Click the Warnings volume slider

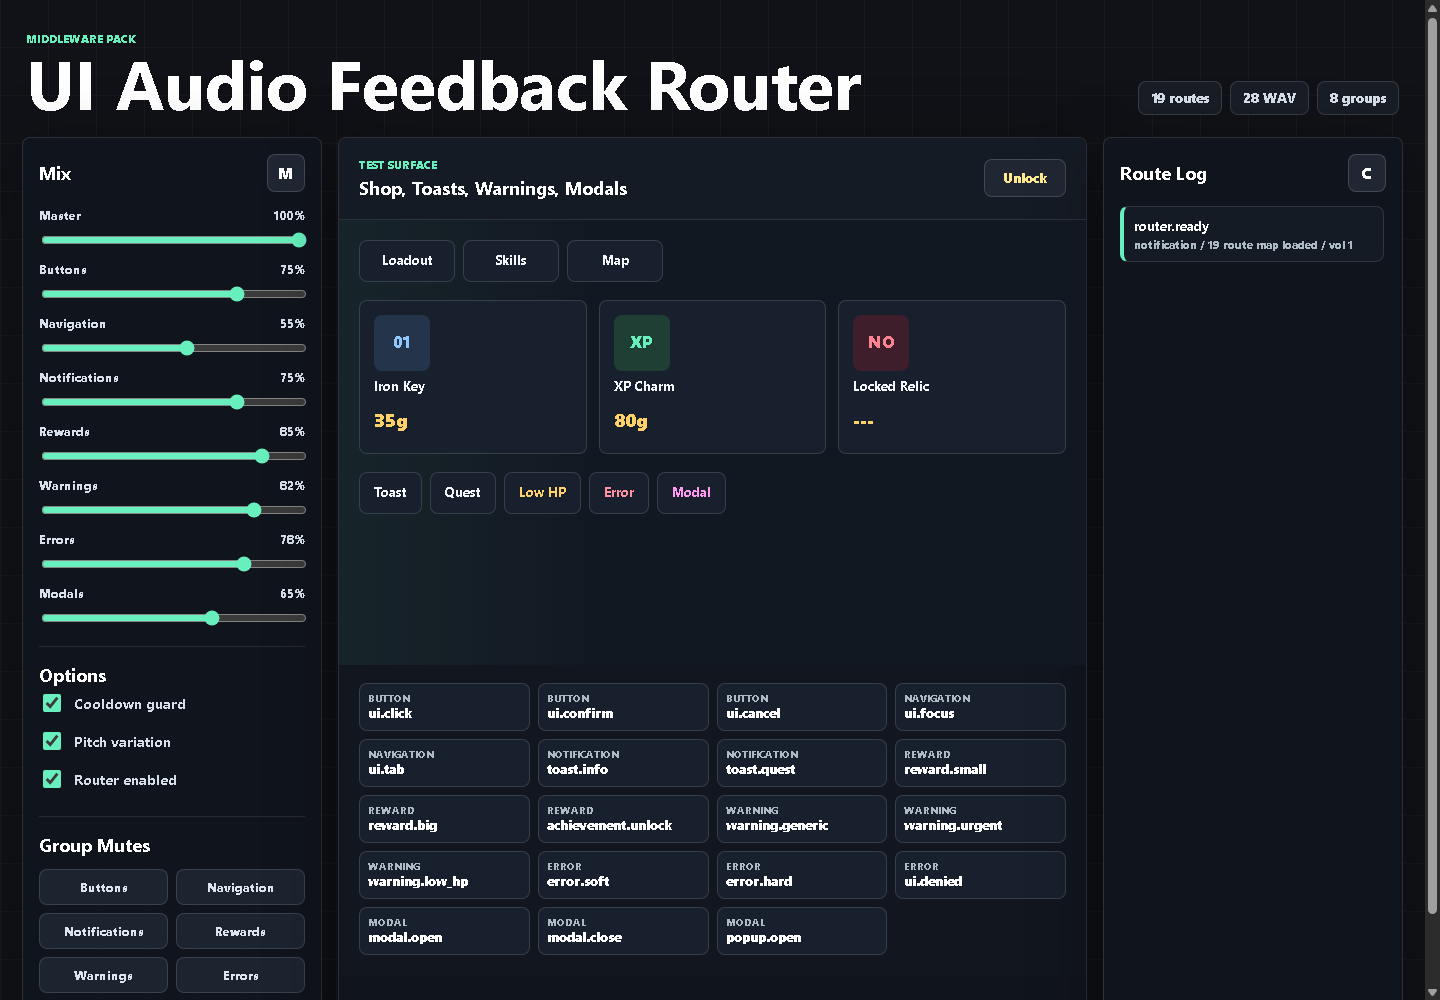pos(173,510)
